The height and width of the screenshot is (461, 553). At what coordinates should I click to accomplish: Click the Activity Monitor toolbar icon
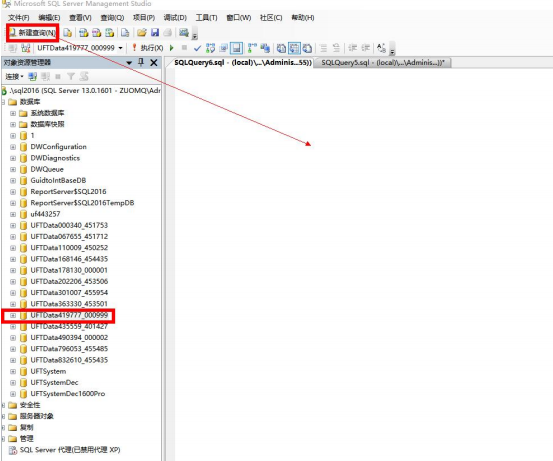click(184, 33)
